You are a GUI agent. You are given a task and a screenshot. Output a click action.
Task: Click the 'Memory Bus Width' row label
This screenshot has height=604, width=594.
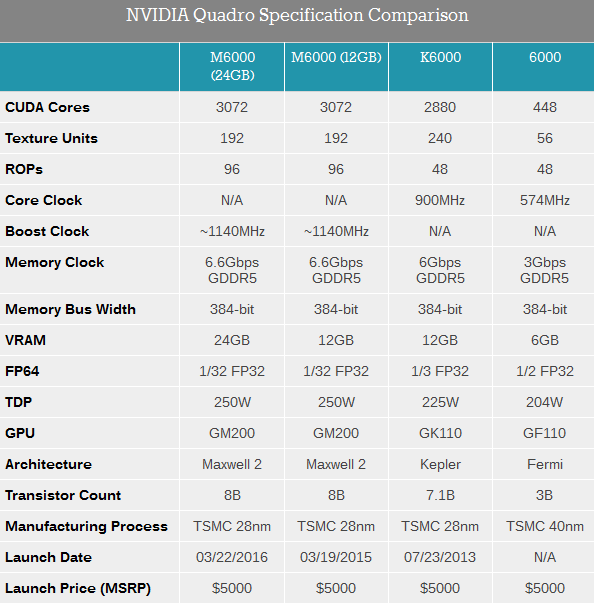pos(70,309)
